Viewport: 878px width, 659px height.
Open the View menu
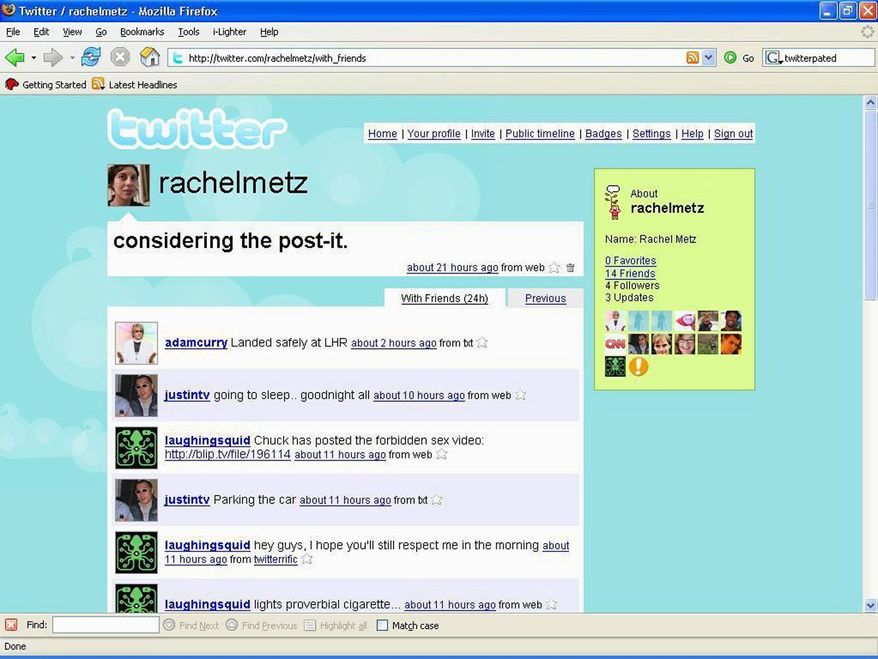pos(72,32)
